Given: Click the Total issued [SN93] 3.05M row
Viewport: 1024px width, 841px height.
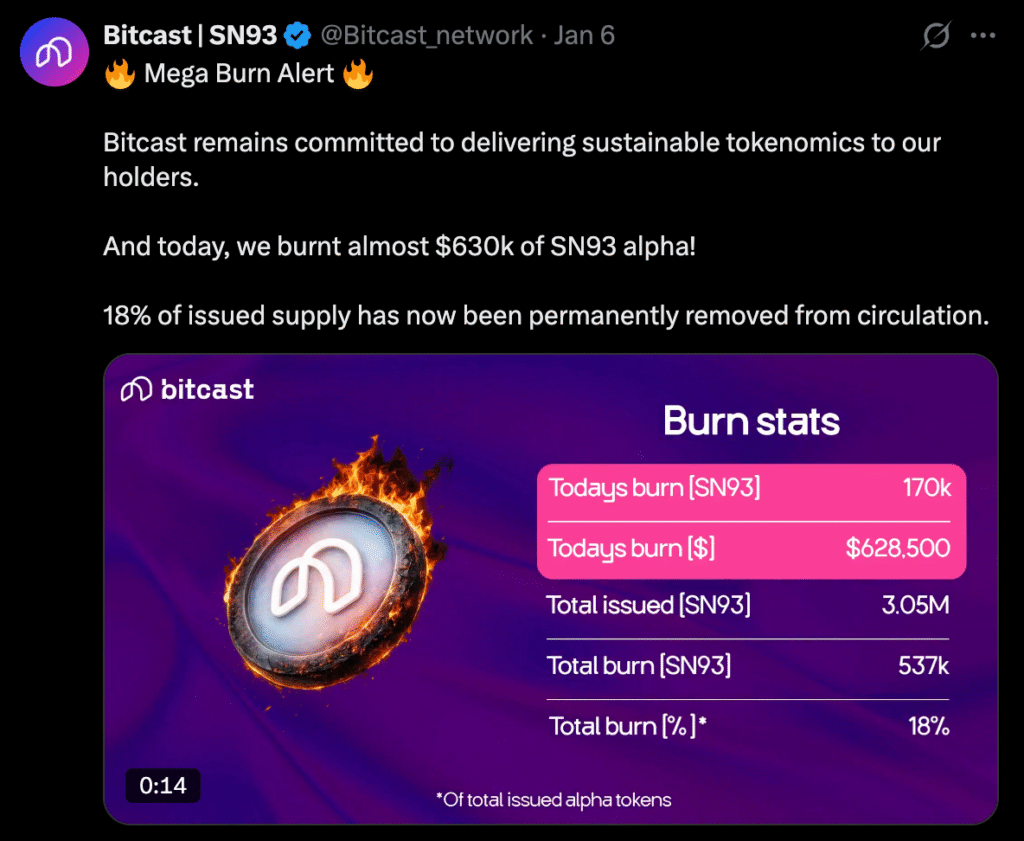Looking at the screenshot, I should (749, 605).
